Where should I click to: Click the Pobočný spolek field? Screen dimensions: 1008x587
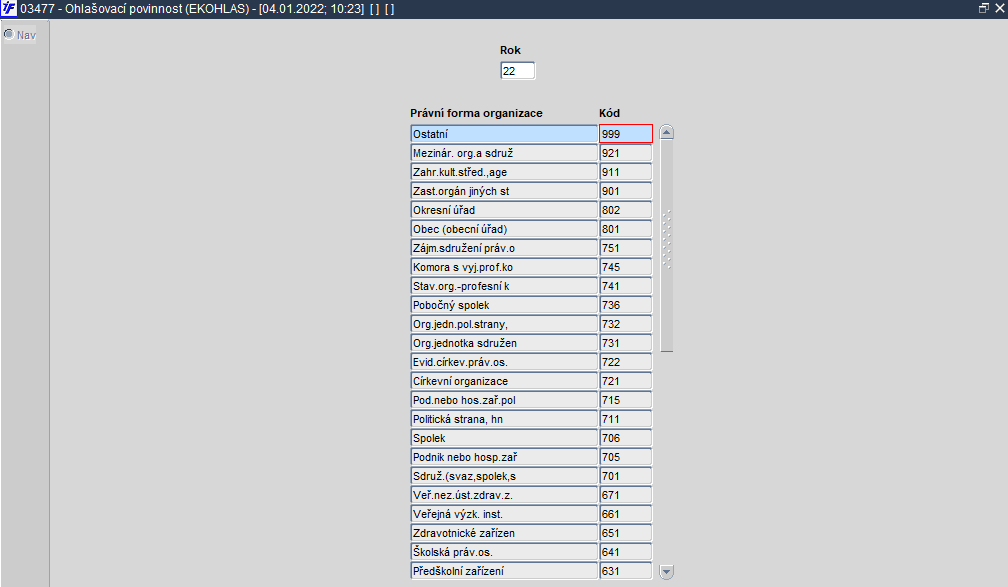coord(504,305)
